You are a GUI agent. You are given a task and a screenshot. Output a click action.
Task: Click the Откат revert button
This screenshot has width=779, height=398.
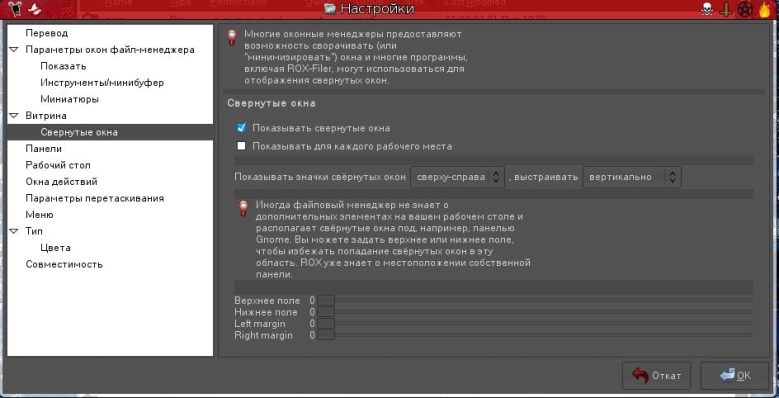[656, 376]
